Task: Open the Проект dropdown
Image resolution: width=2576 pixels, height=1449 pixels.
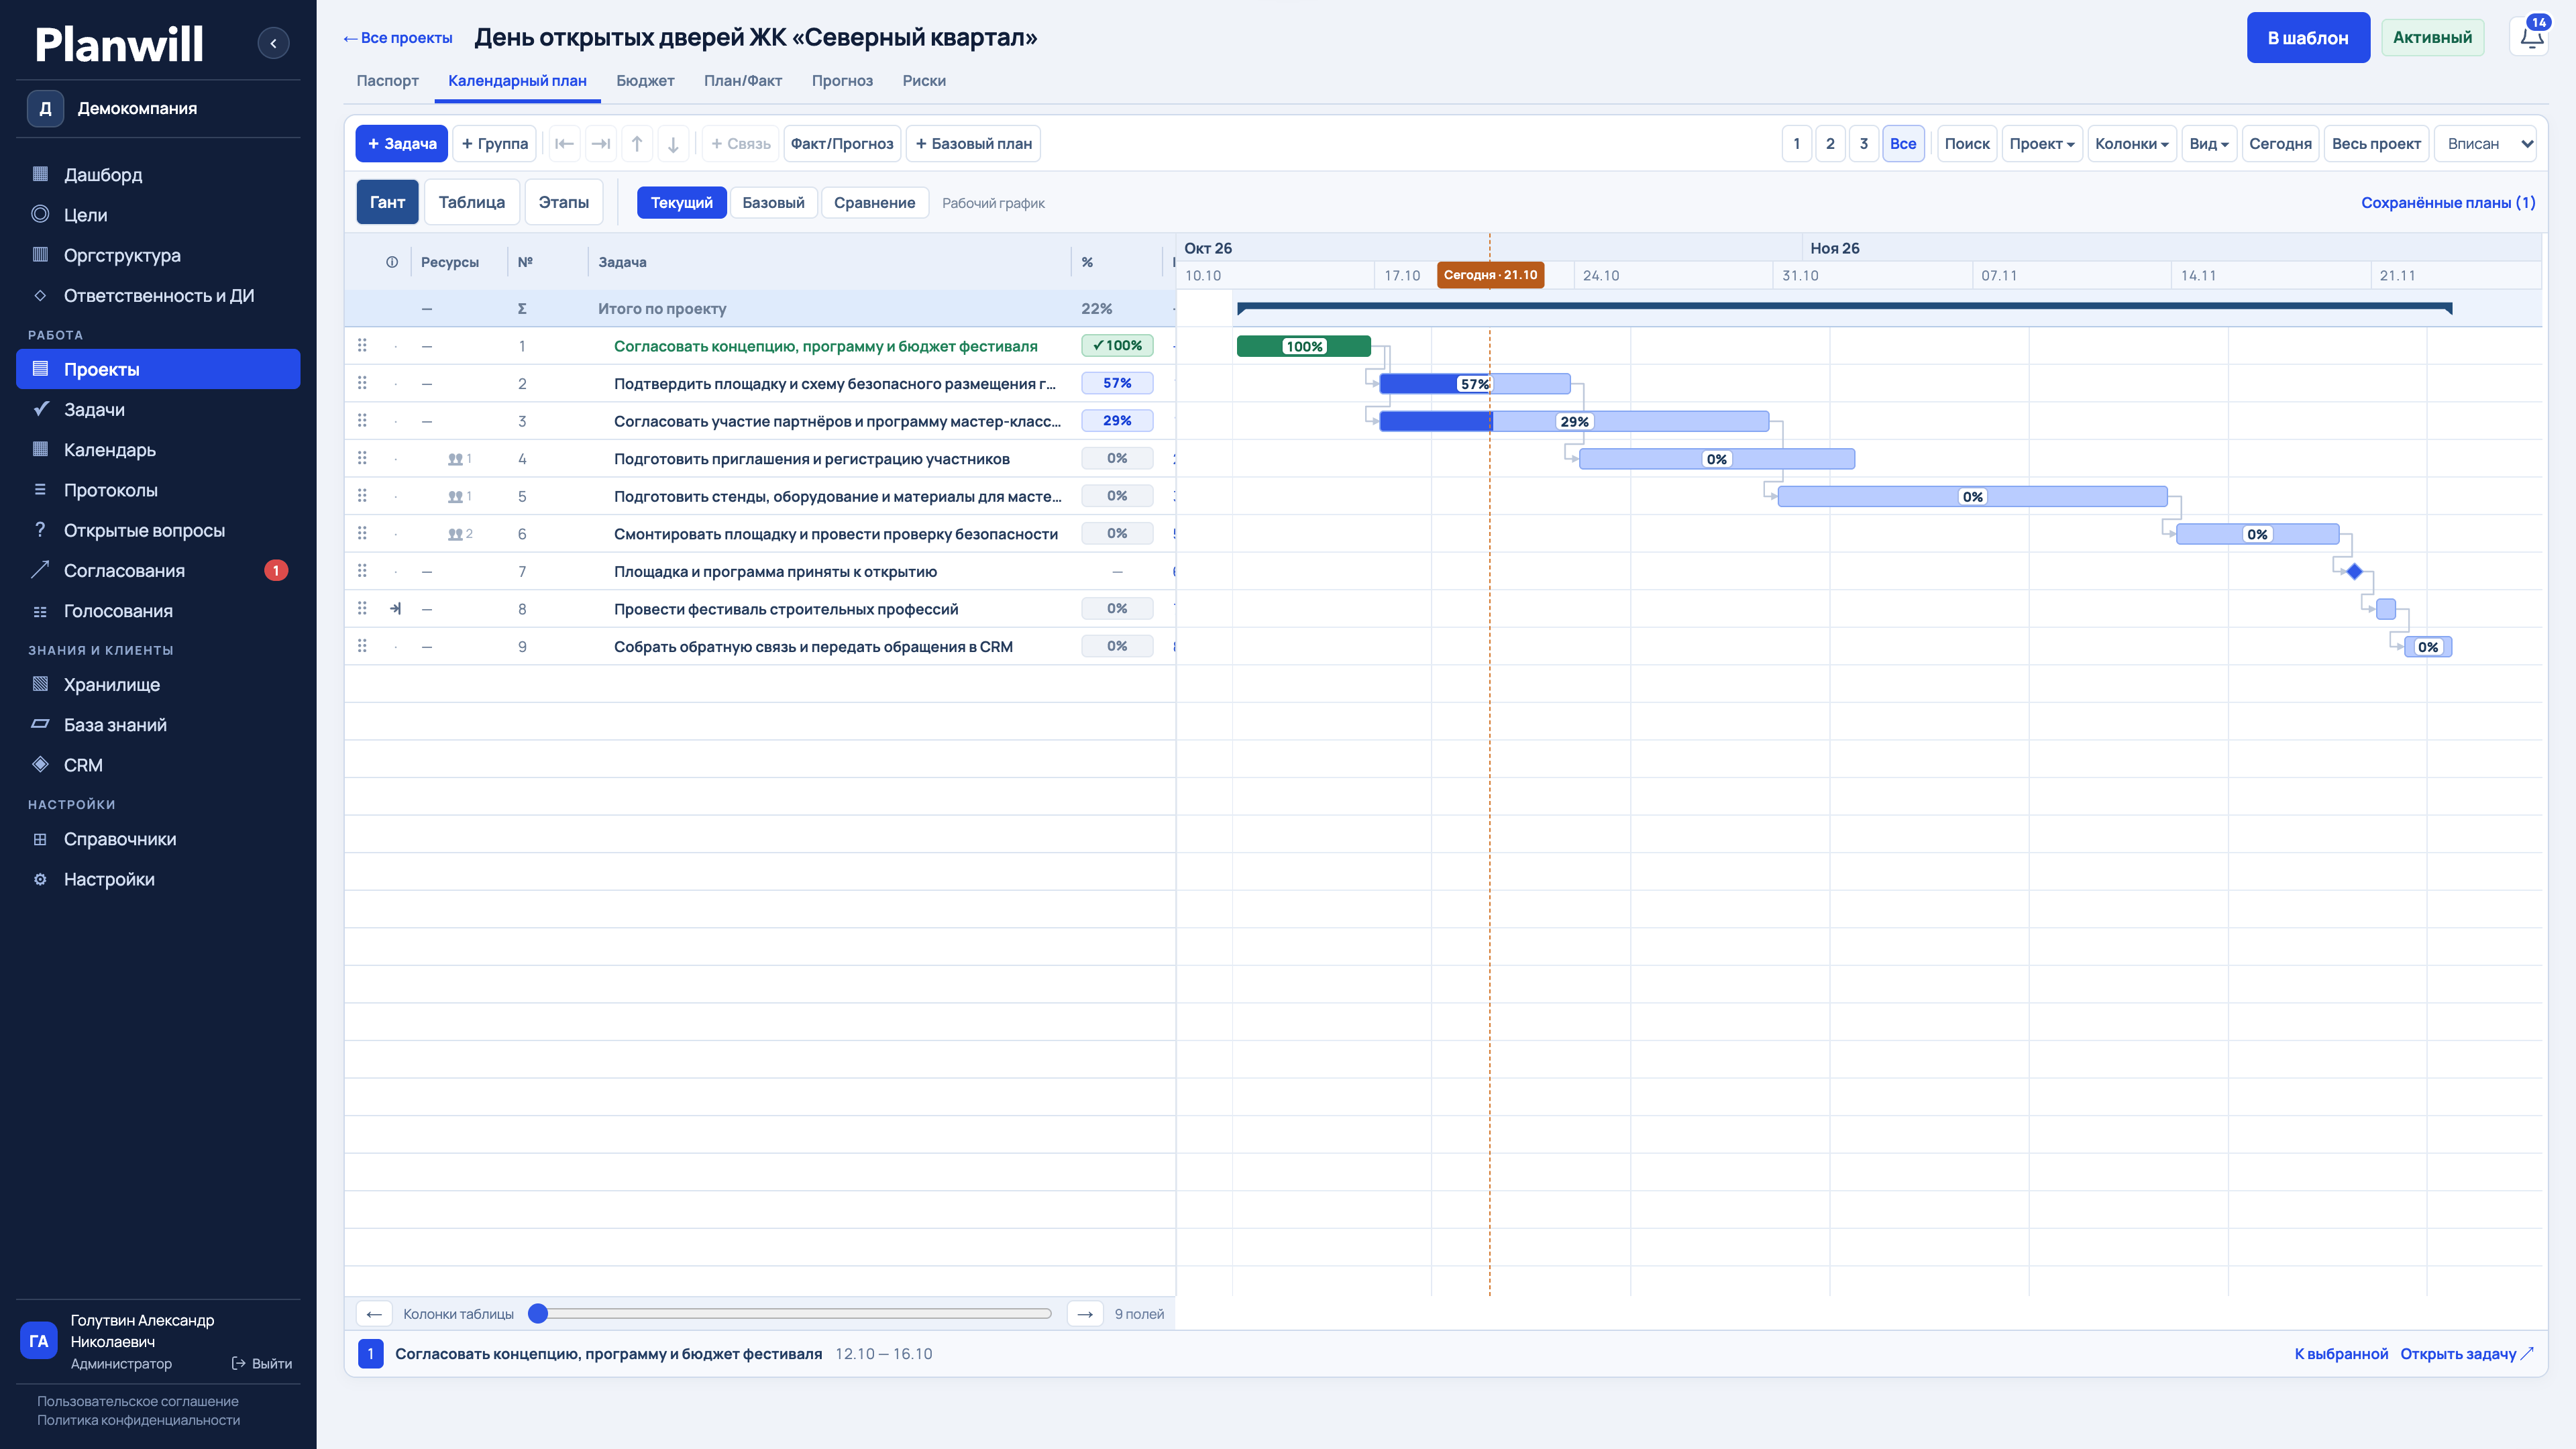Action: point(2042,144)
